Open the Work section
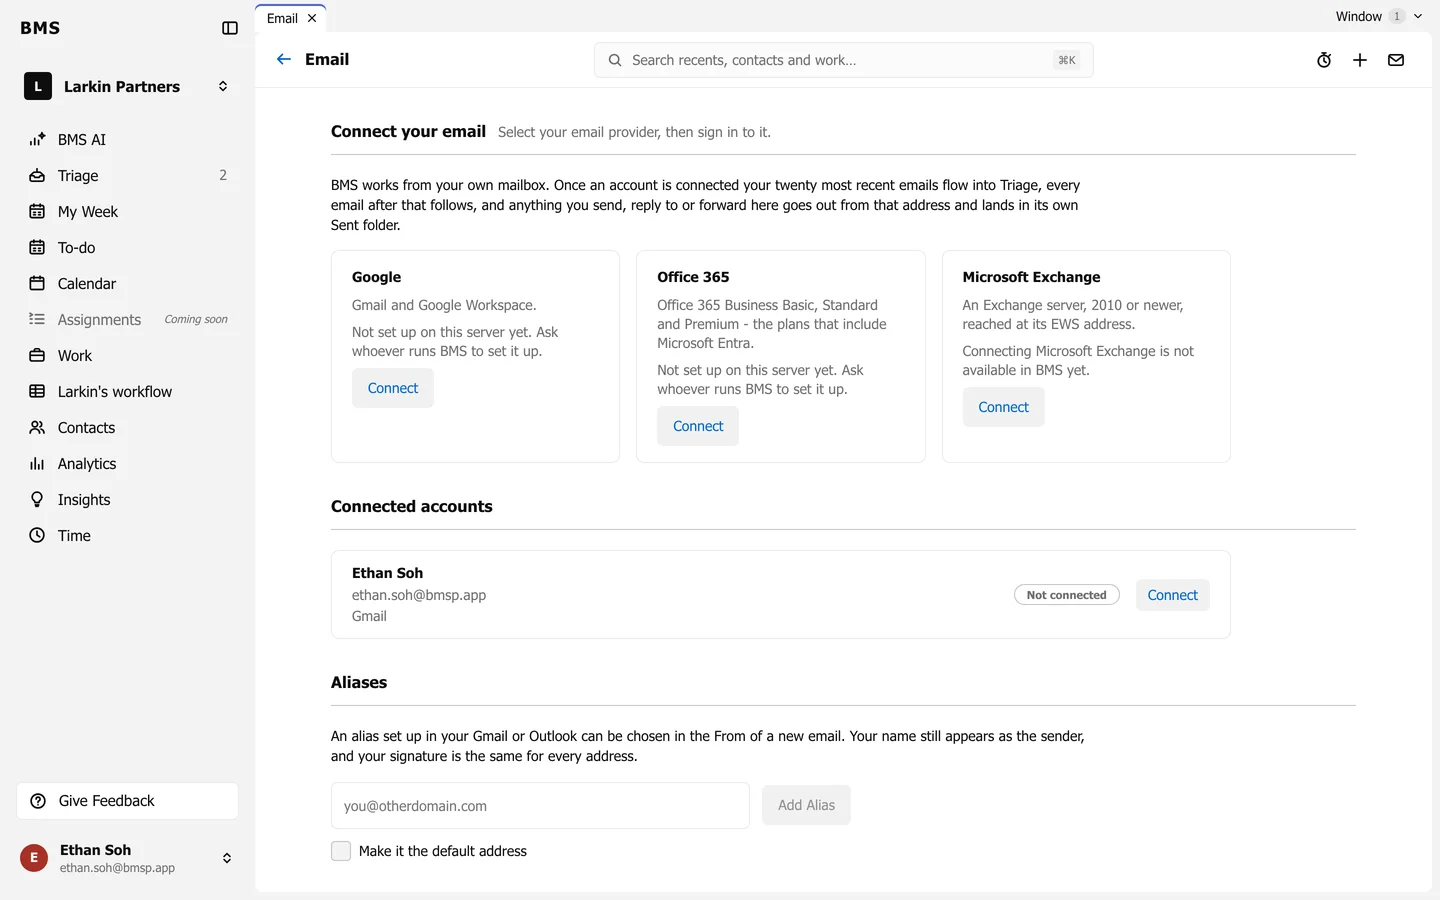 [128, 356]
